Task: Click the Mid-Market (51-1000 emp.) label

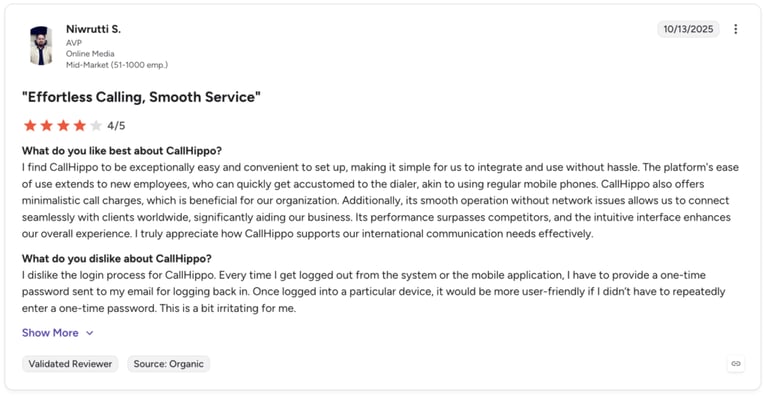Action: (x=117, y=65)
